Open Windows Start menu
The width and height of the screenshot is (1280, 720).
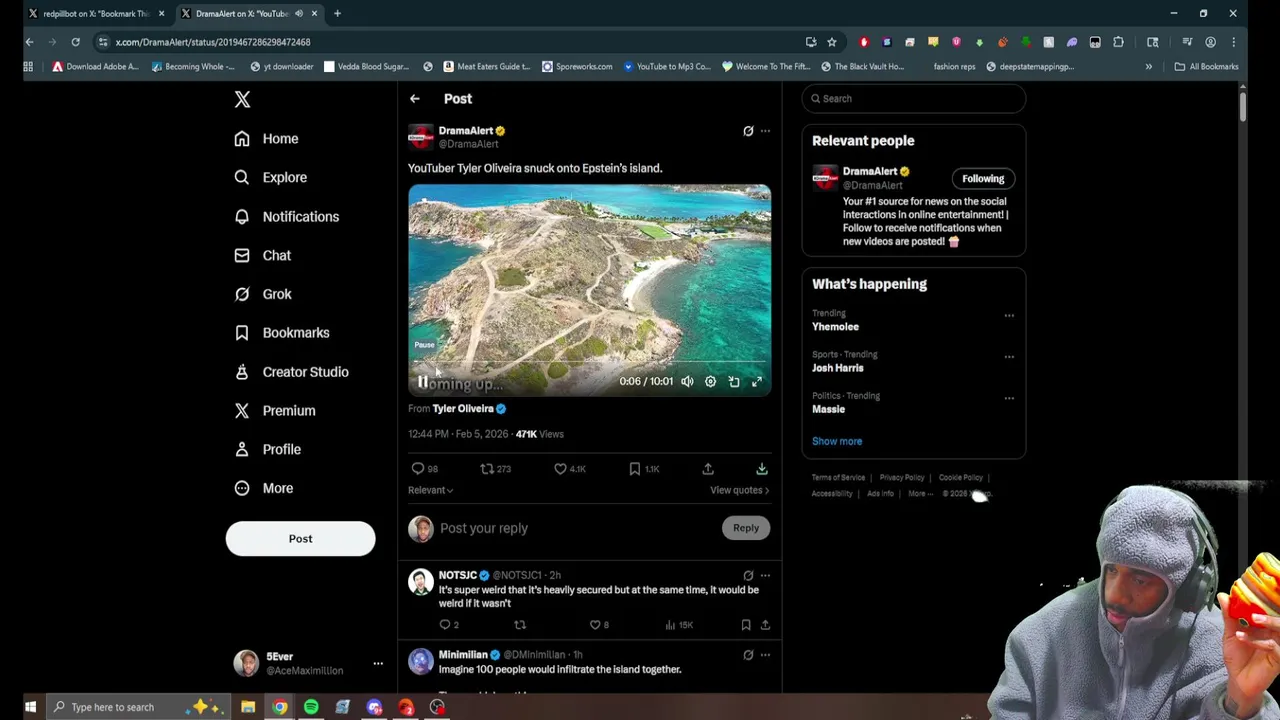(x=30, y=707)
